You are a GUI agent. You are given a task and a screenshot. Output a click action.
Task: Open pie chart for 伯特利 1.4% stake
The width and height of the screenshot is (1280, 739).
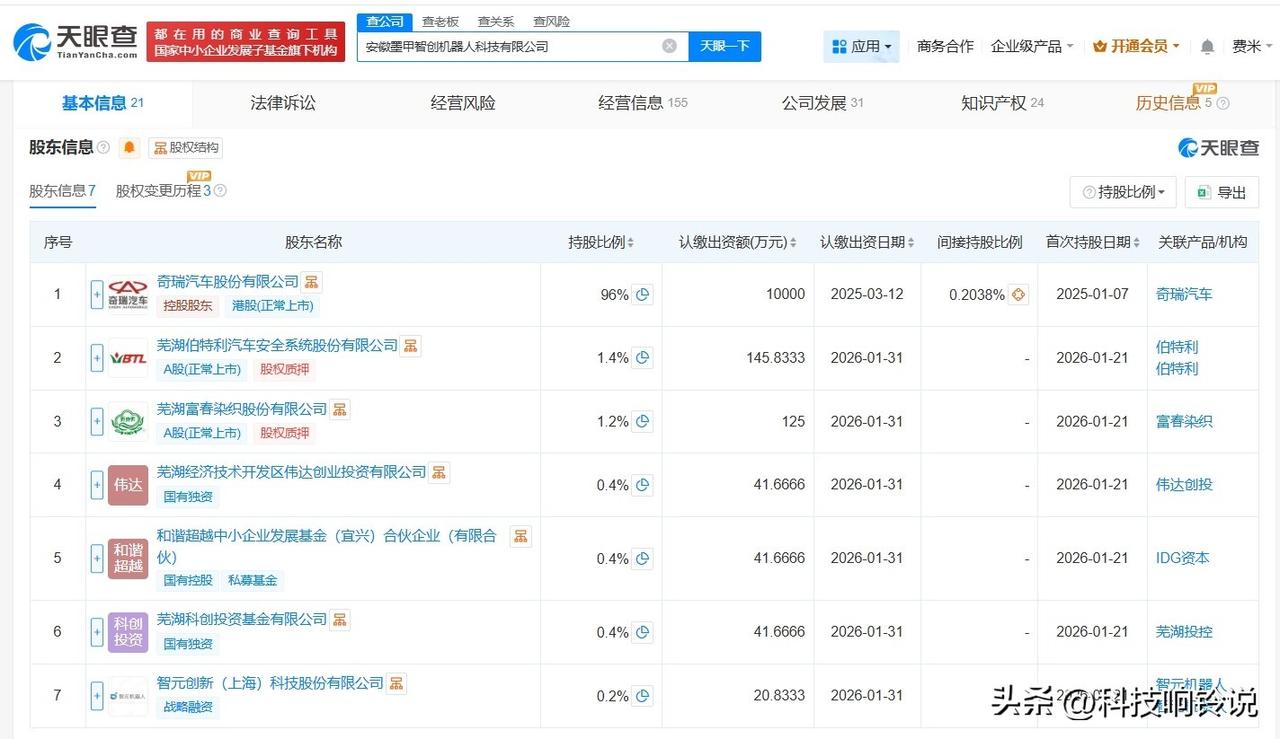click(643, 358)
